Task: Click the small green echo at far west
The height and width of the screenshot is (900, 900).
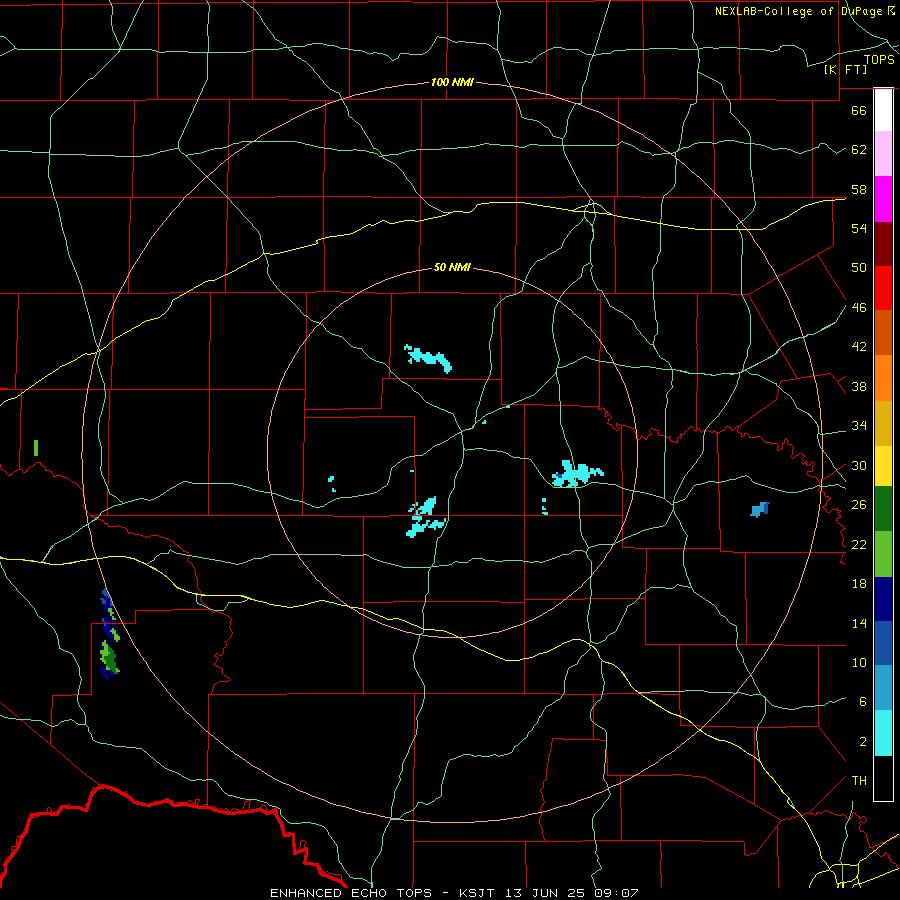Action: [36, 448]
